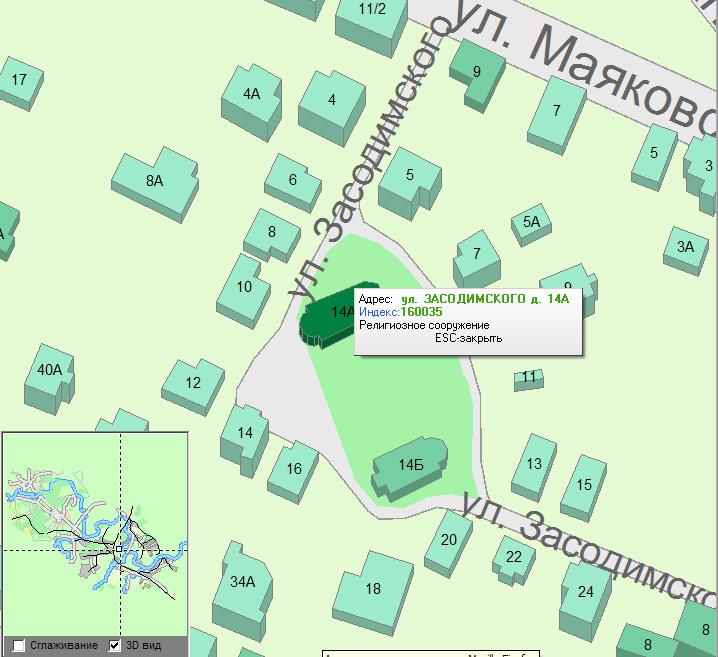The width and height of the screenshot is (718, 657).
Task: Click the address ЗАСОДИМСКОГО д. 14А text
Action: (484, 299)
